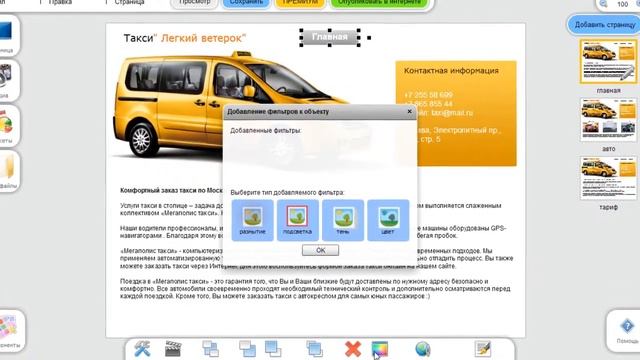The height and width of the screenshot is (360, 640).
Task: Select the главная page thumbnail
Action: [608, 62]
